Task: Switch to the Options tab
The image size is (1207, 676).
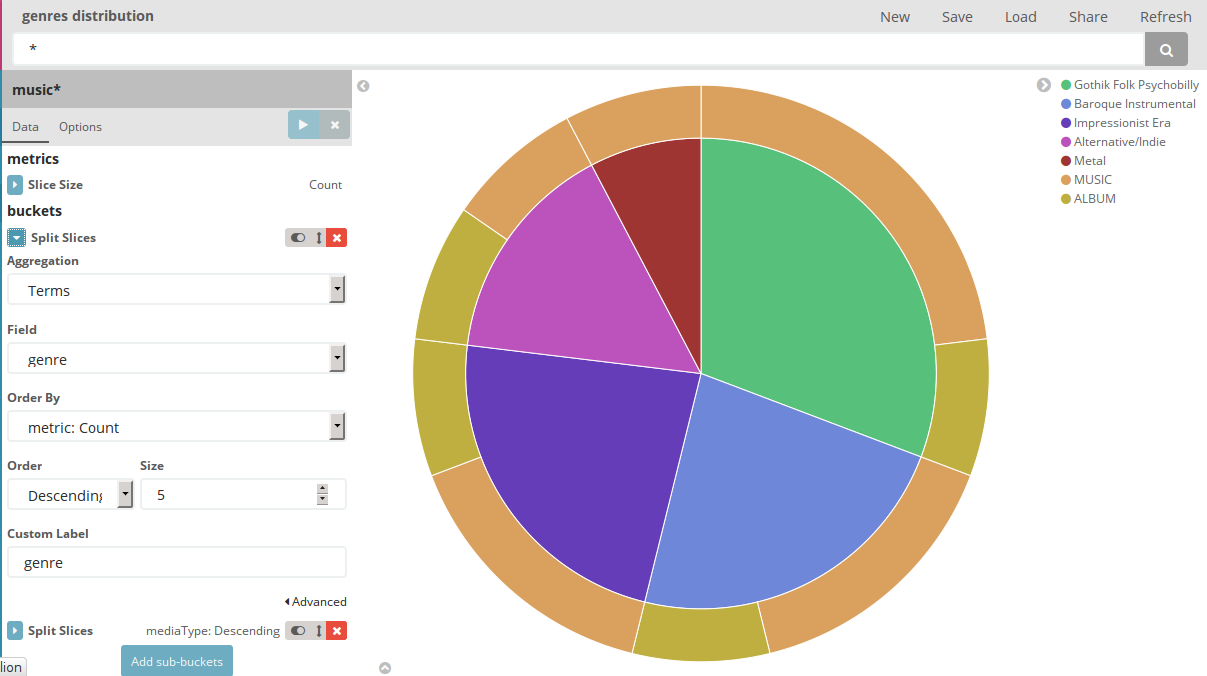Action: pos(80,127)
